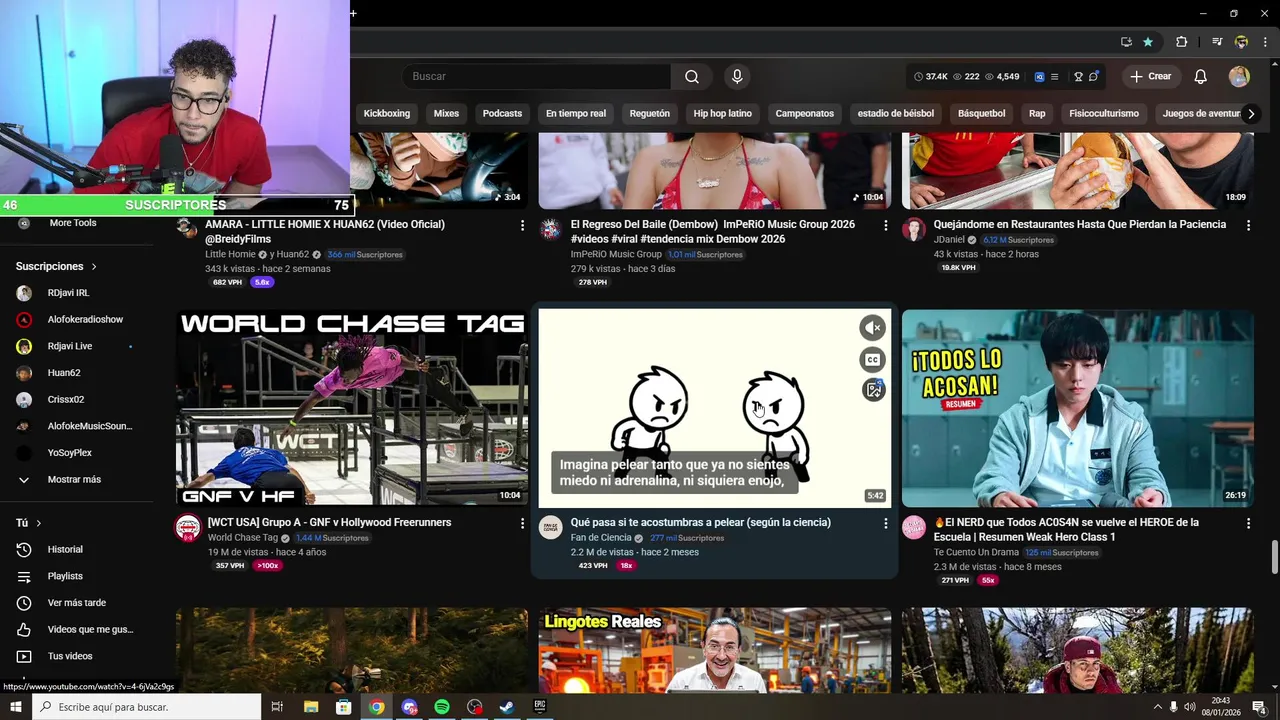Open browser media control icon

tap(1217, 42)
